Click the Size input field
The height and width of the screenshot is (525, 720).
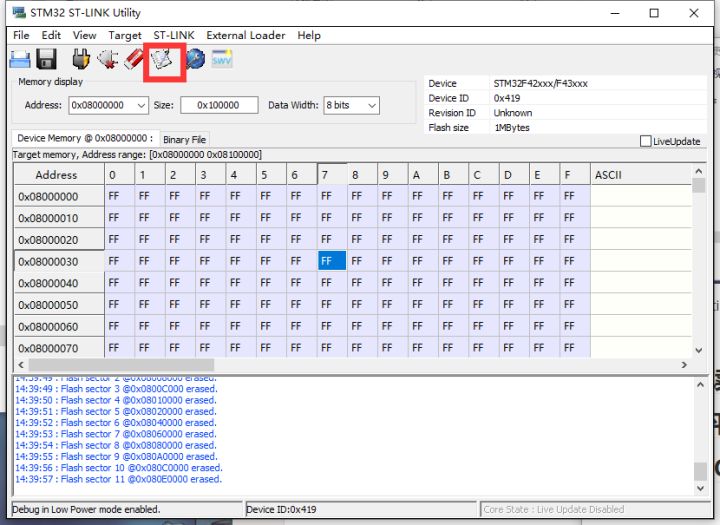(x=219, y=105)
